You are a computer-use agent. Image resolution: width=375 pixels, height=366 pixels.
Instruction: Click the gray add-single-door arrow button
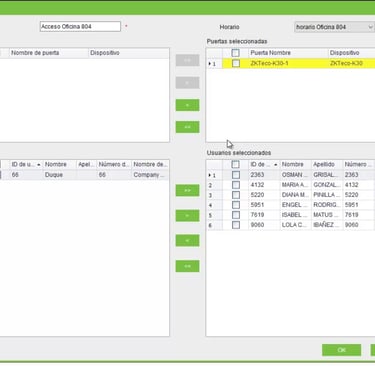tap(187, 83)
